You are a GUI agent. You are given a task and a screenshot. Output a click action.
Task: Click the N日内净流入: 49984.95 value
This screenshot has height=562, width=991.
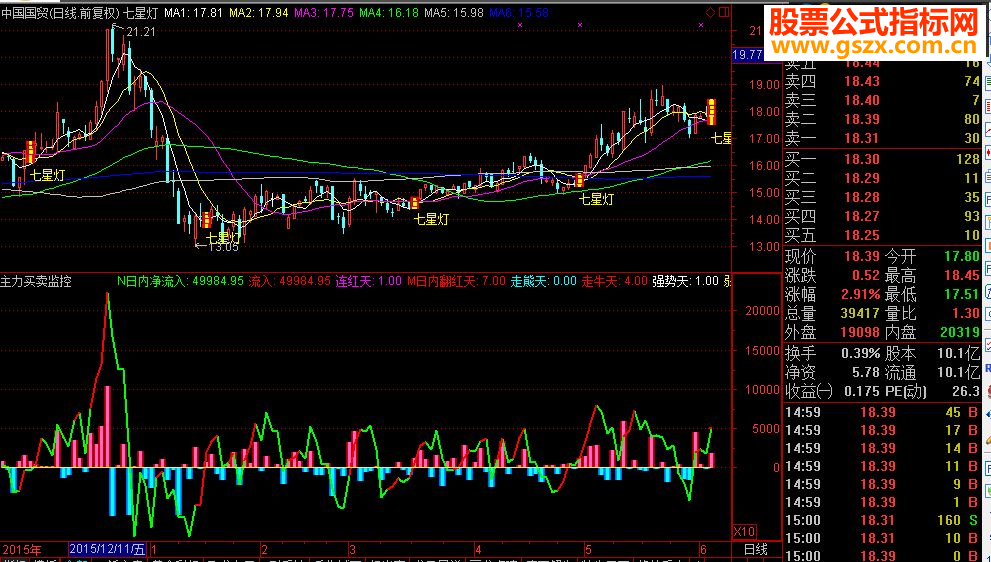(x=180, y=281)
